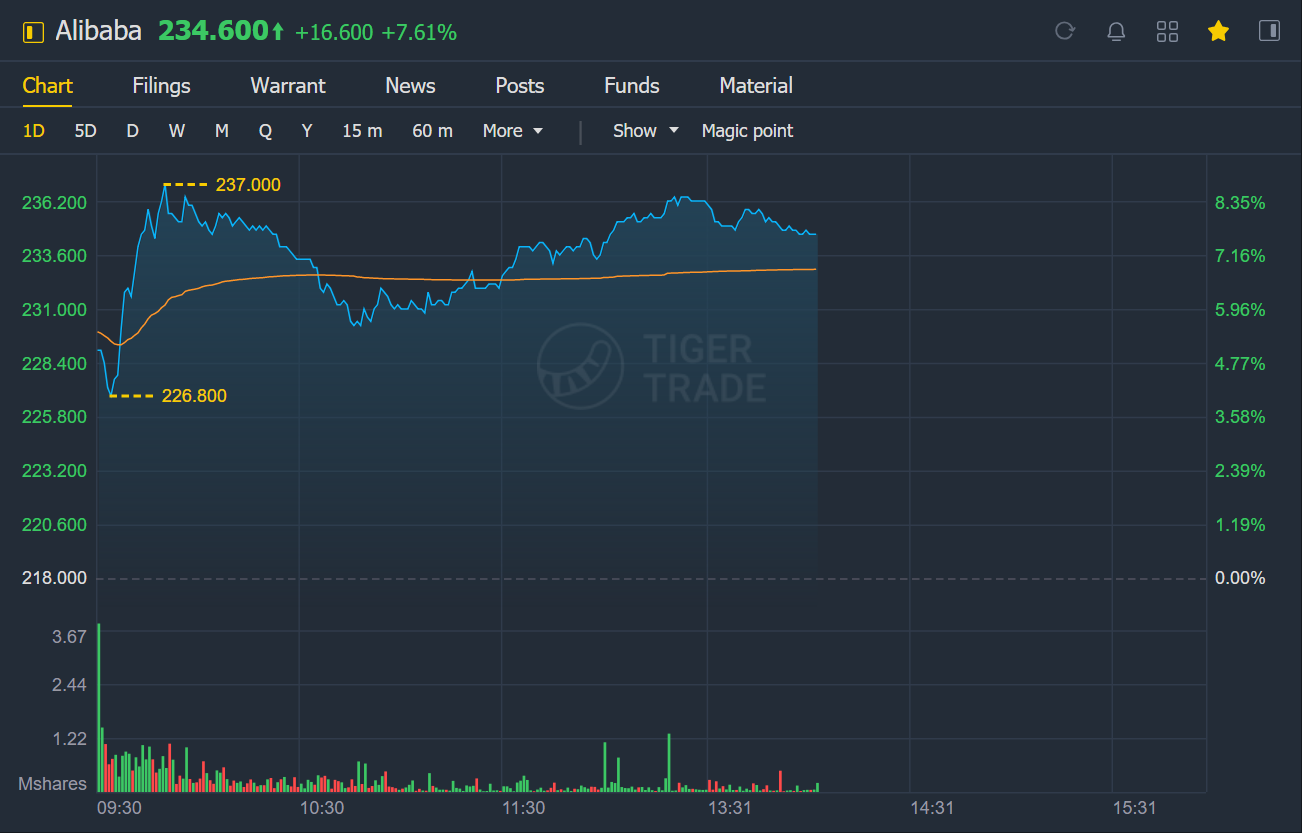The image size is (1302, 833).
Task: Click the 236.200 price axis label
Action: click(x=54, y=203)
